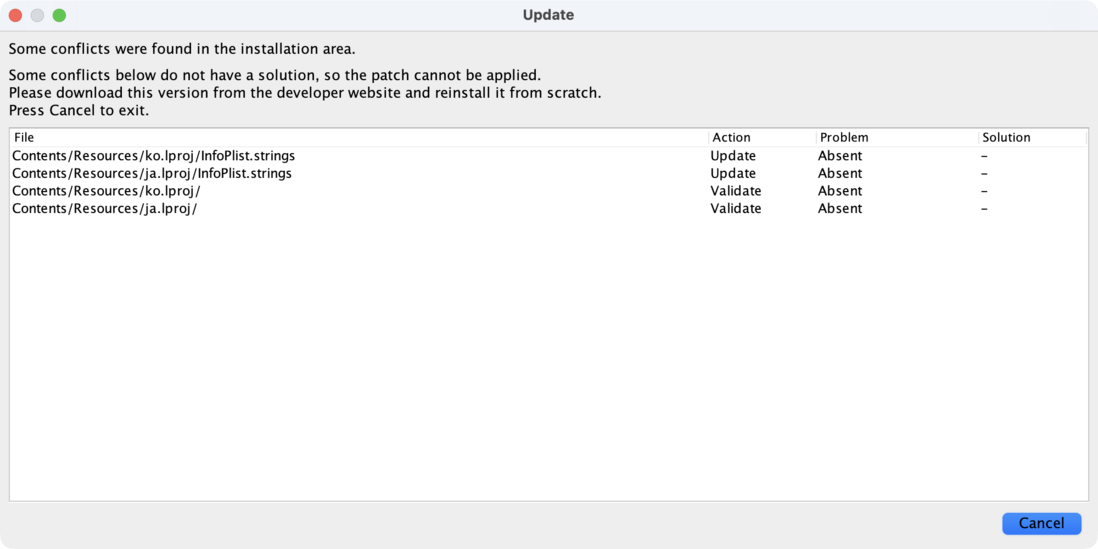Click the Action column header
1098x549 pixels.
coord(731,137)
